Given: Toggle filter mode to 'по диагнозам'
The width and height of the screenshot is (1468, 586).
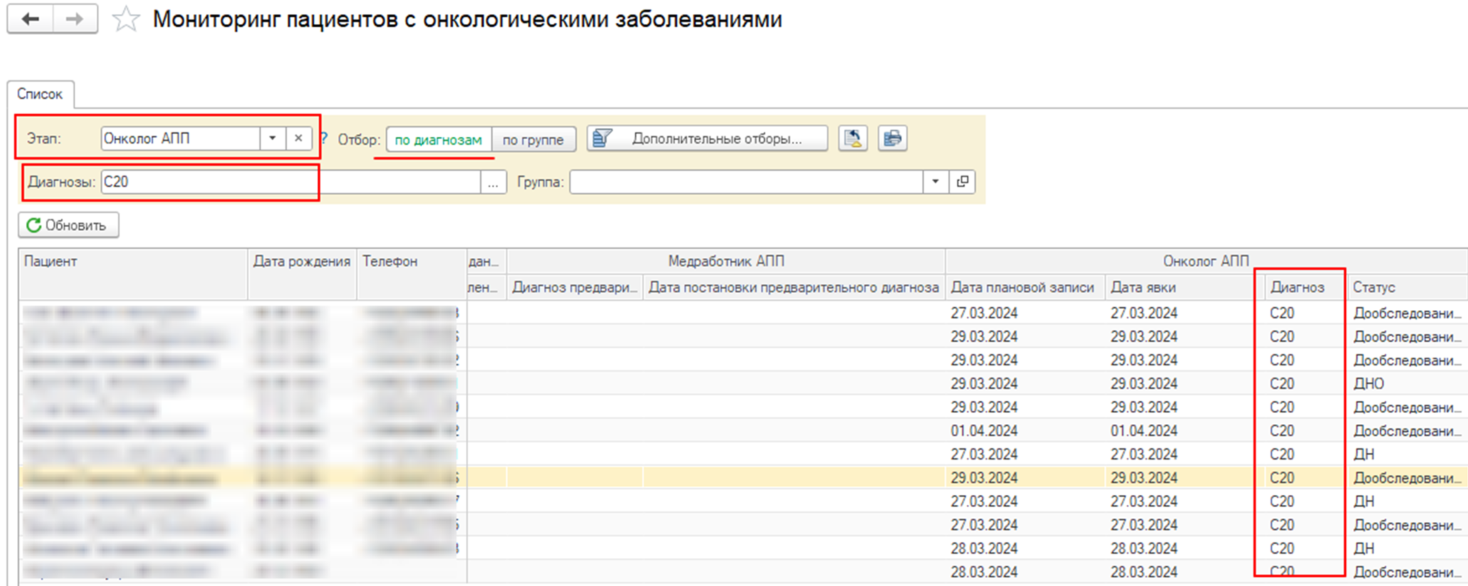Looking at the screenshot, I should point(438,140).
